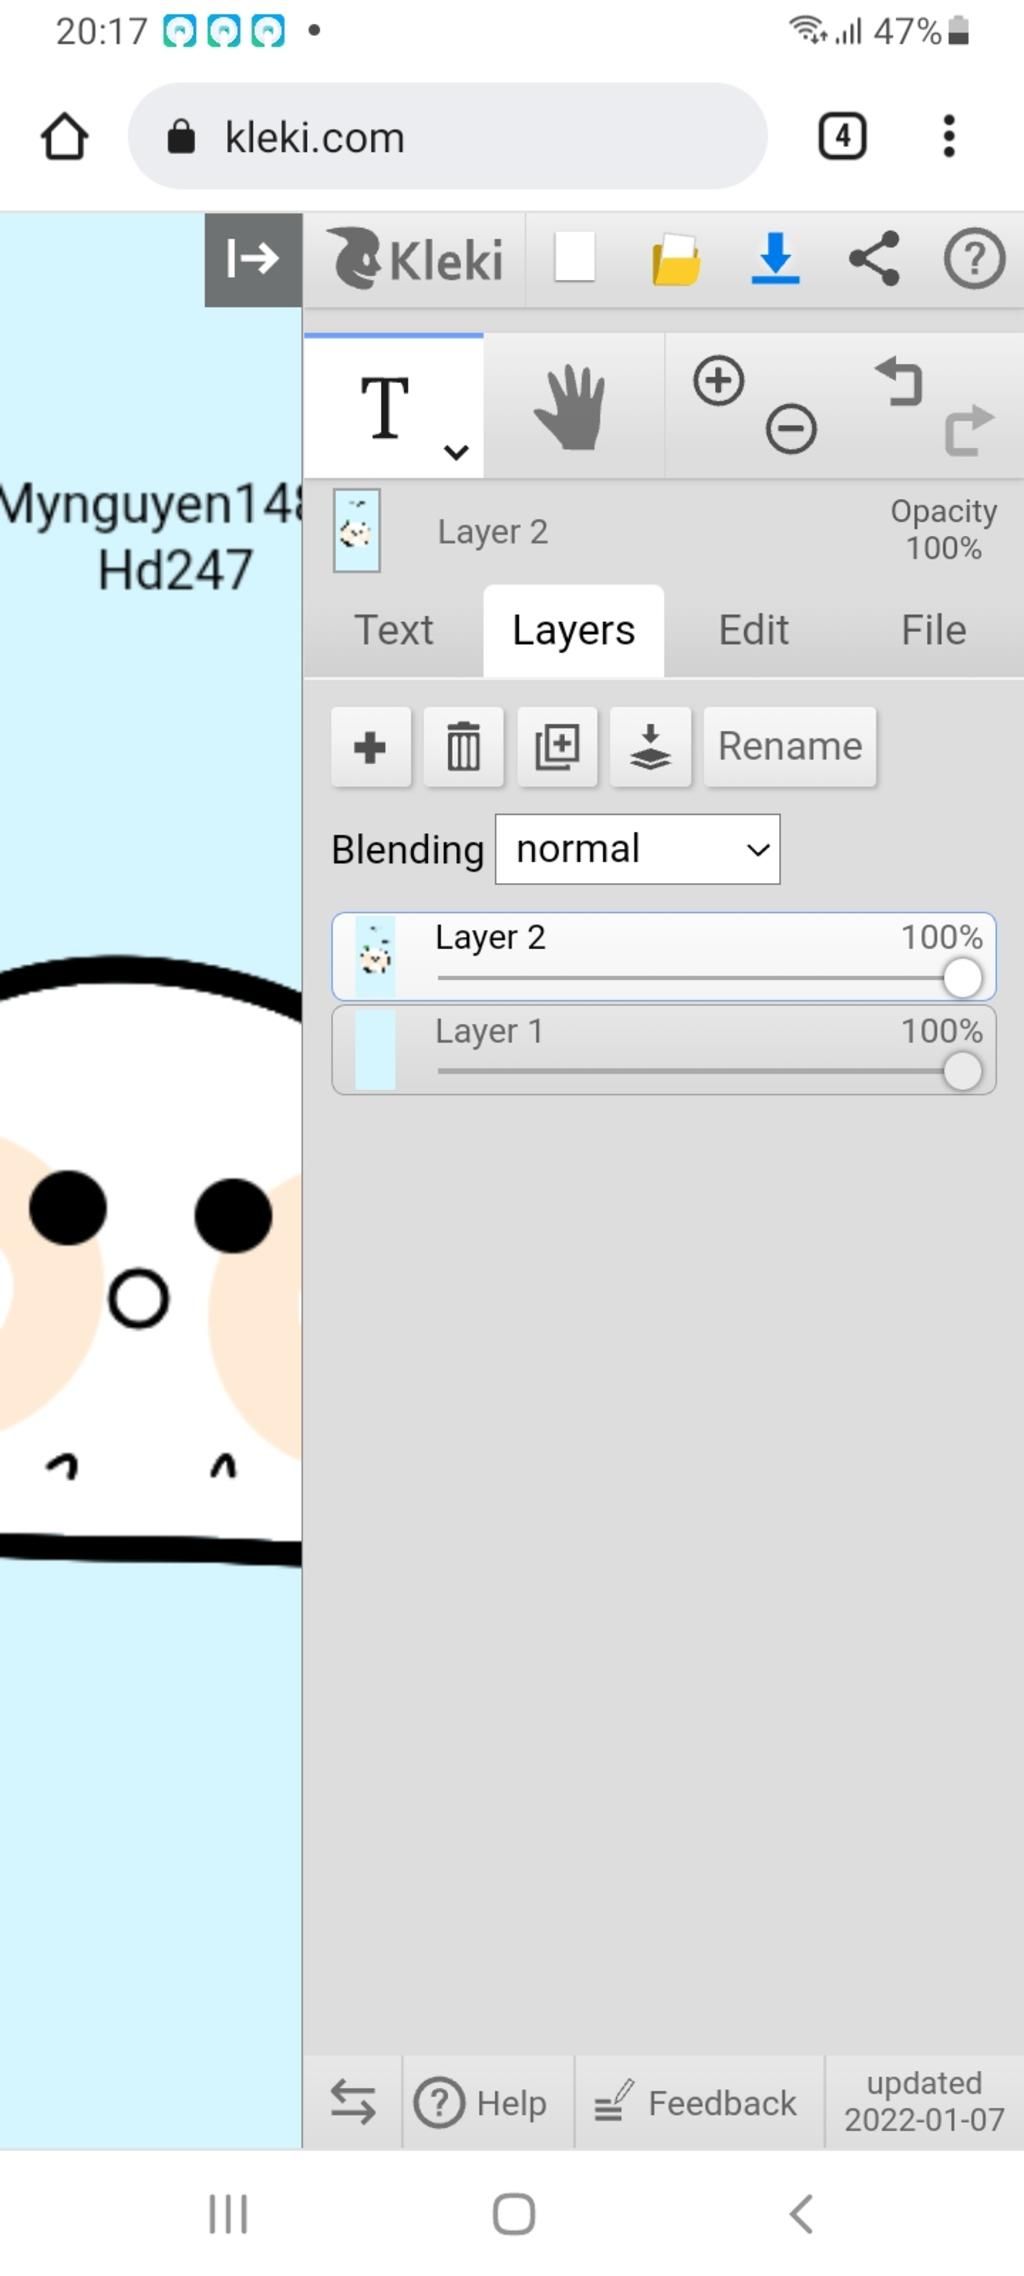Expand the tool chooser chevron
The image size is (1024, 2276).
tap(456, 452)
